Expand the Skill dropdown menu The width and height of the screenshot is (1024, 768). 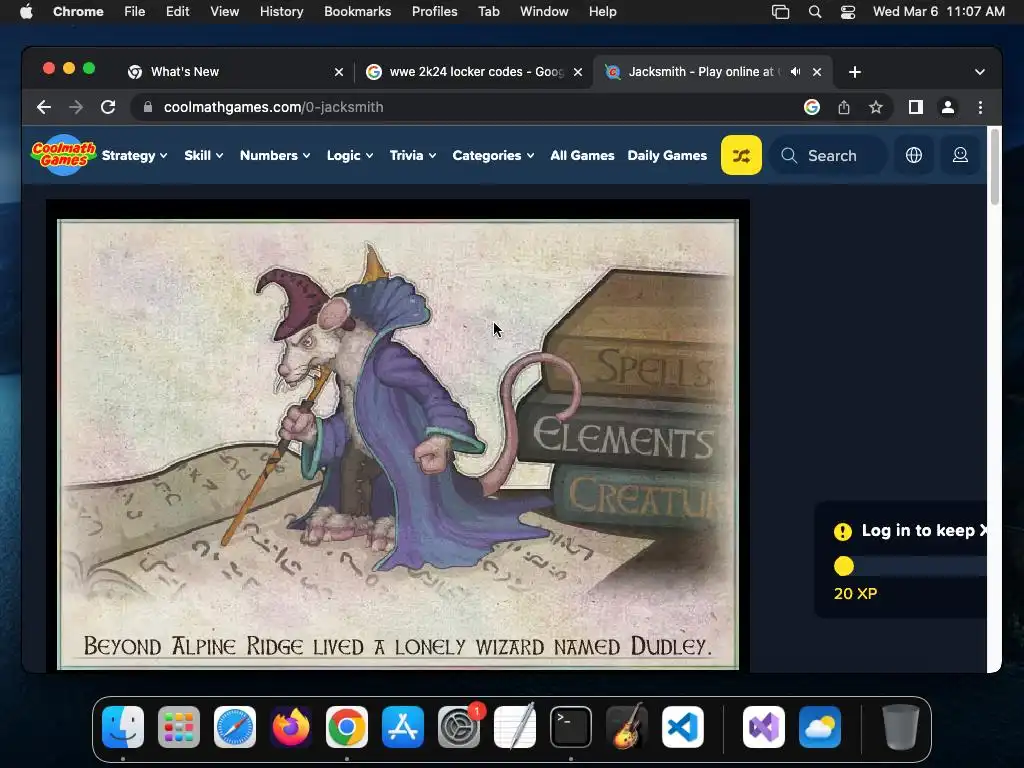[204, 155]
